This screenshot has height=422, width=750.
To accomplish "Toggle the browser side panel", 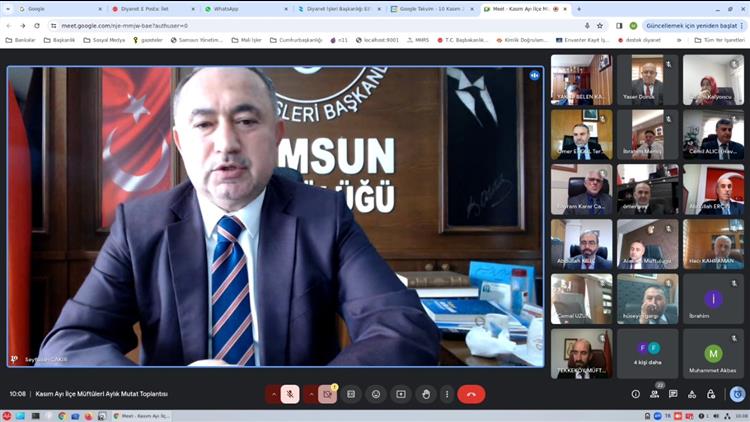I will pos(619,25).
